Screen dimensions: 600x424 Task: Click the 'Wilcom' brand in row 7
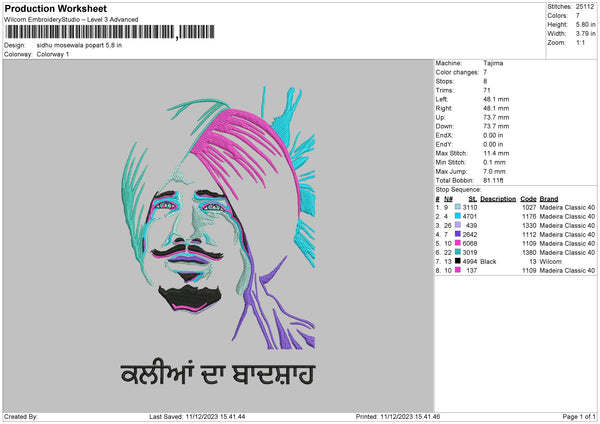[x=550, y=261]
